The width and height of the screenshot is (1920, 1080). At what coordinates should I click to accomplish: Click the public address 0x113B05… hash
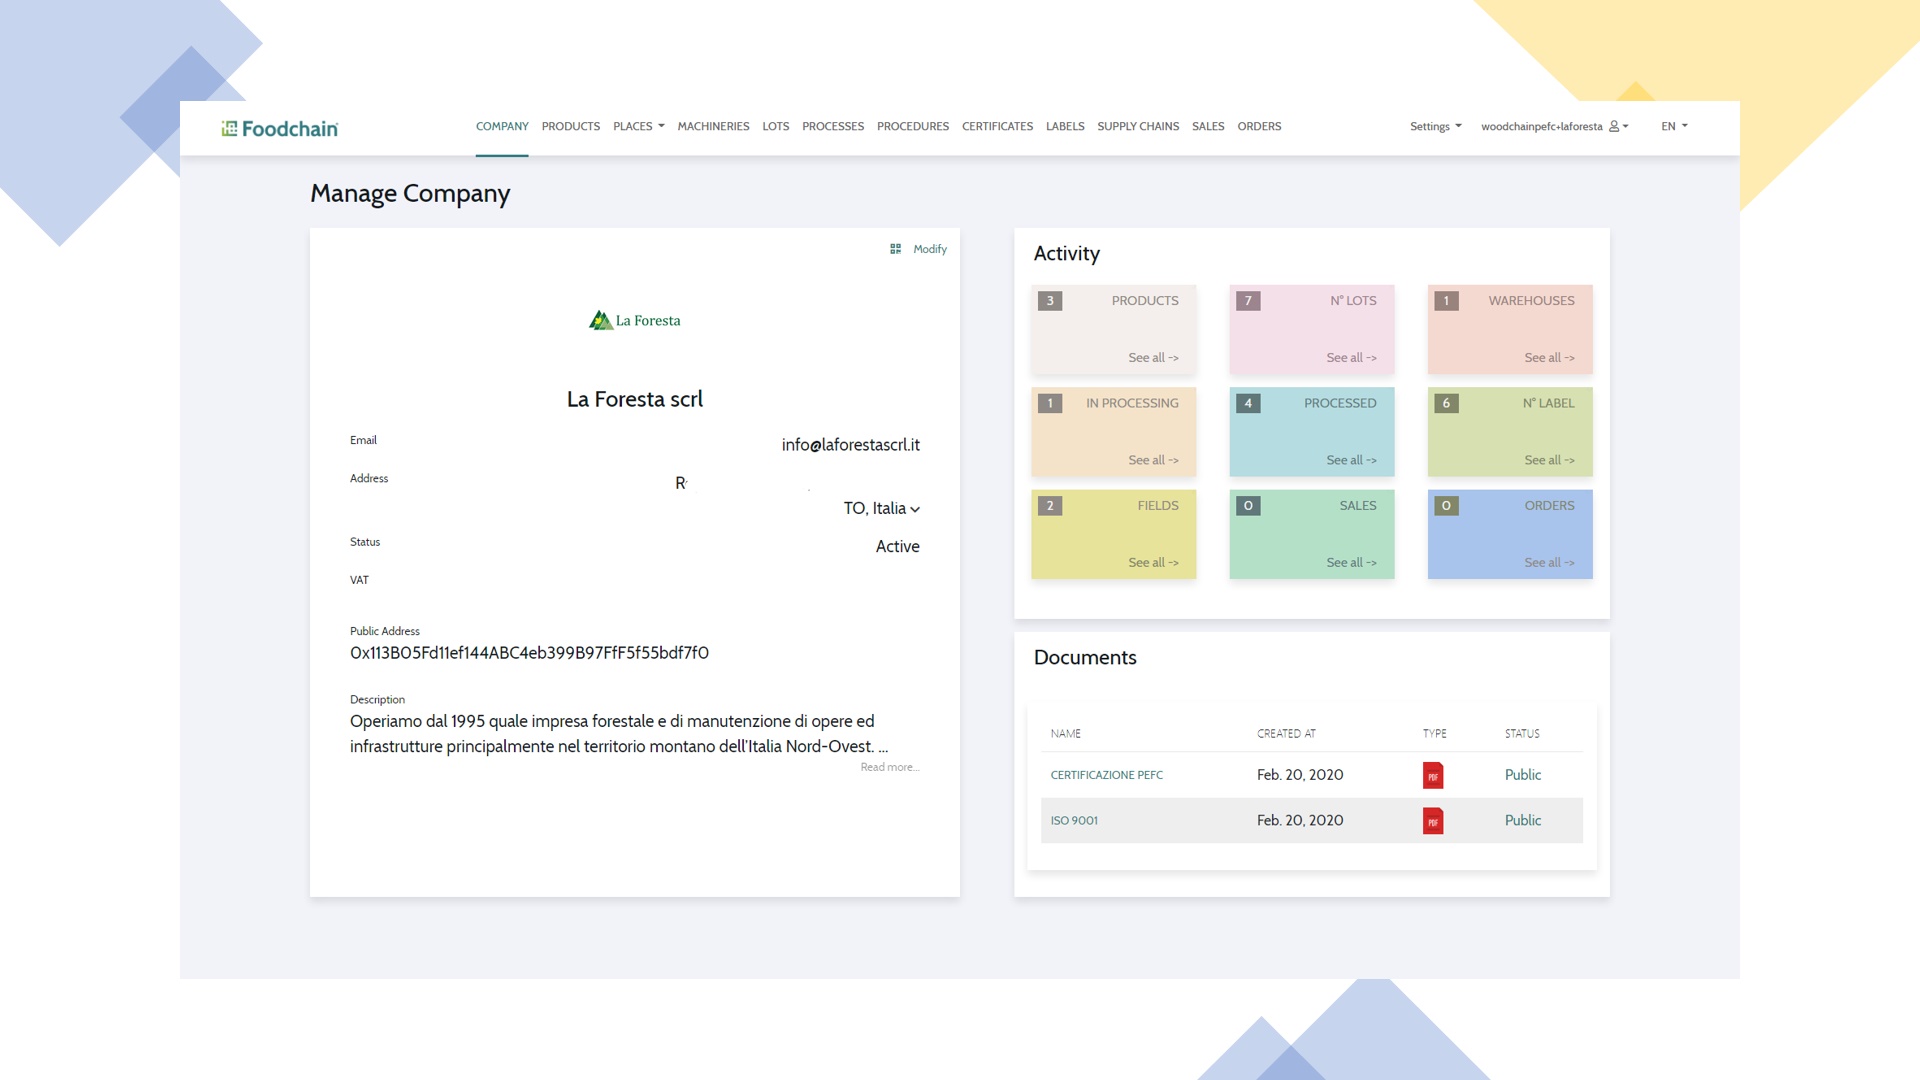point(529,653)
